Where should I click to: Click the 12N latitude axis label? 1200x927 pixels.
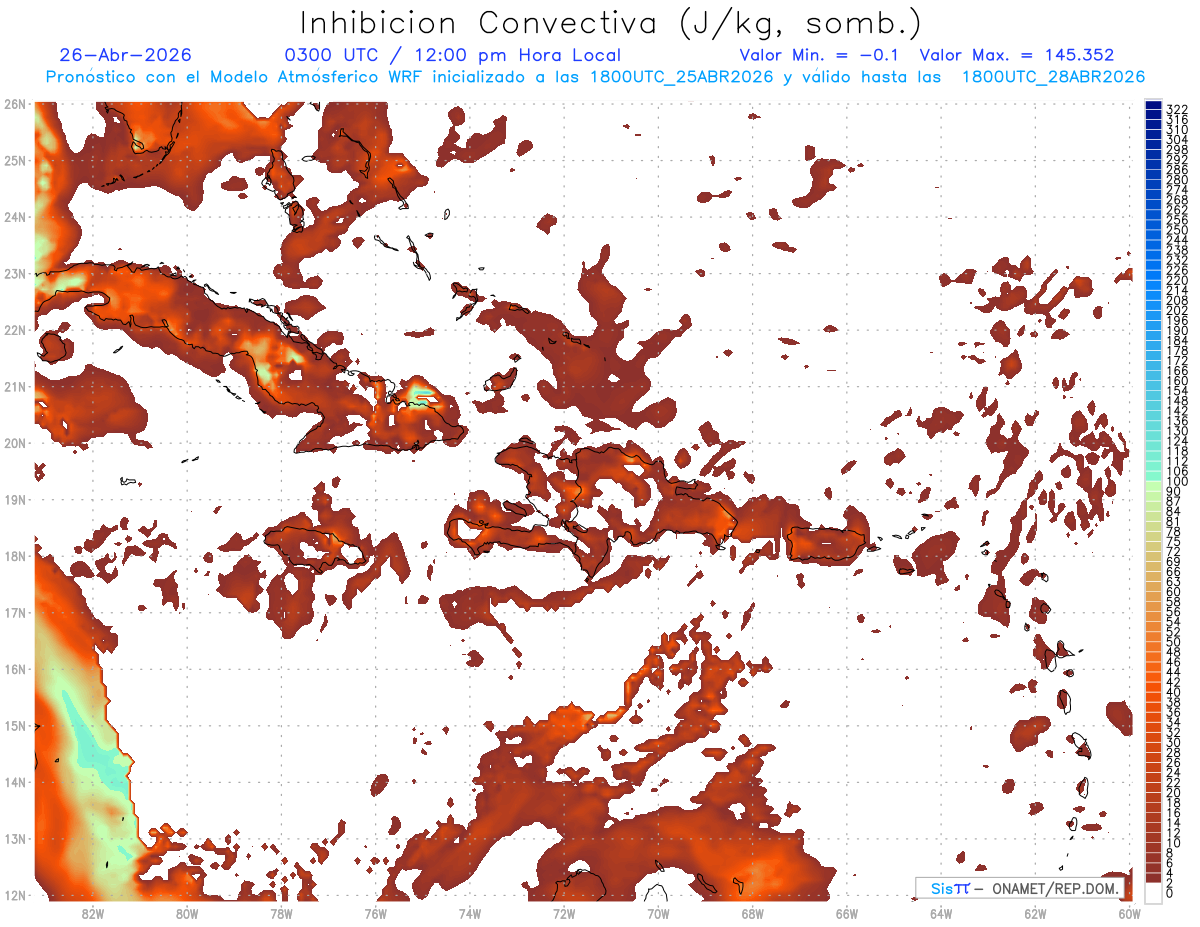click(14, 895)
